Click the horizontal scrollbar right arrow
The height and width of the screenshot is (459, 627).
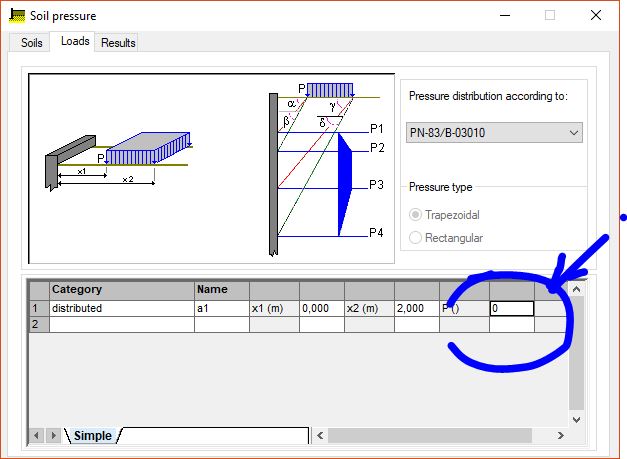click(561, 435)
